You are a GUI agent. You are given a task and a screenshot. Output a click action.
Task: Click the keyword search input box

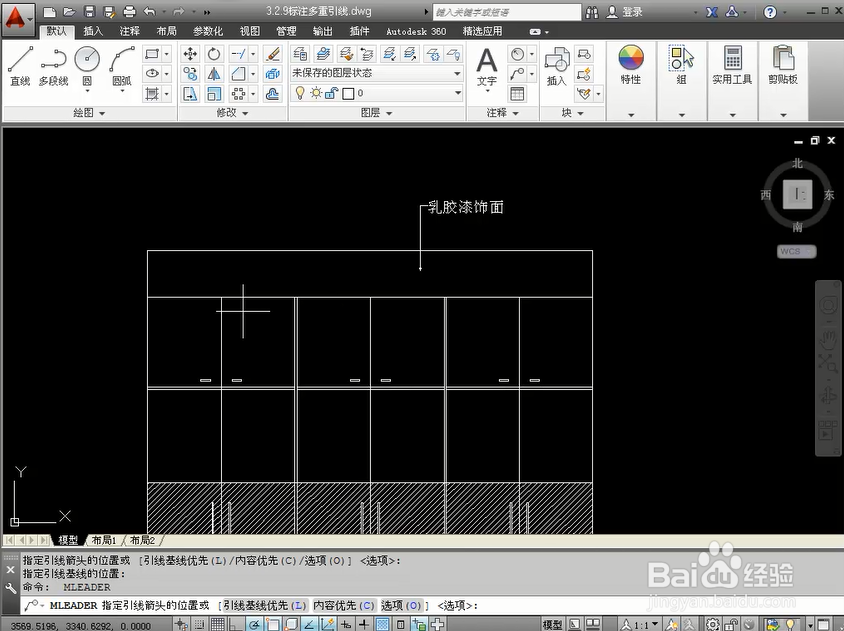507,12
